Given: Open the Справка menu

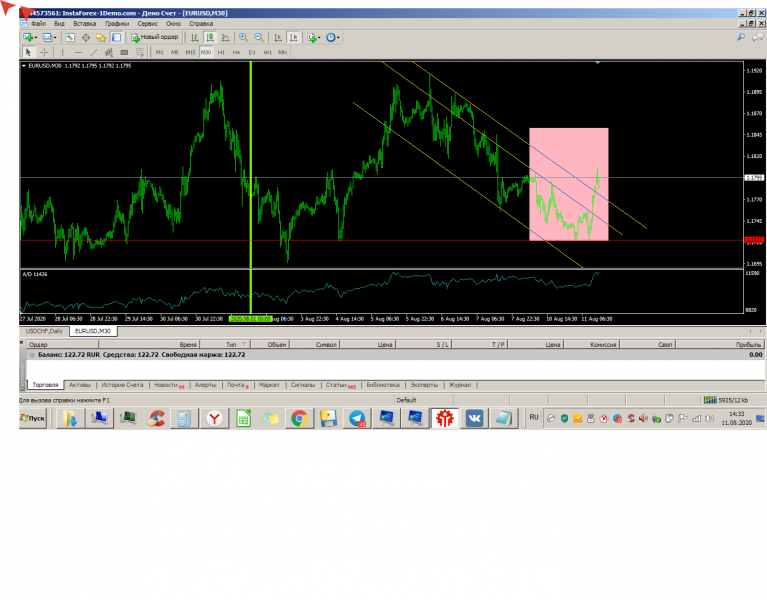Looking at the screenshot, I should pos(201,23).
